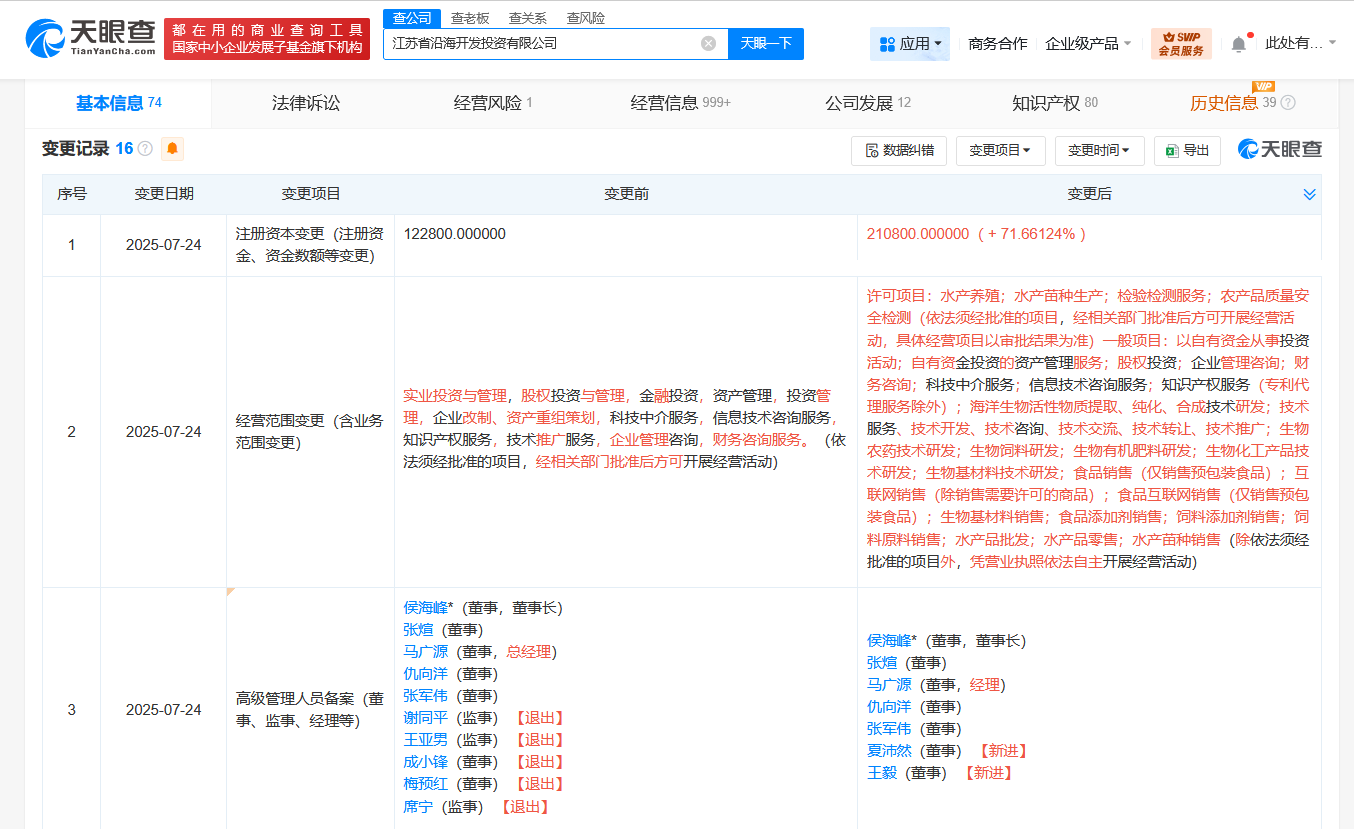Click the 导出 export button
Image resolution: width=1354 pixels, height=829 pixels.
tap(1187, 150)
